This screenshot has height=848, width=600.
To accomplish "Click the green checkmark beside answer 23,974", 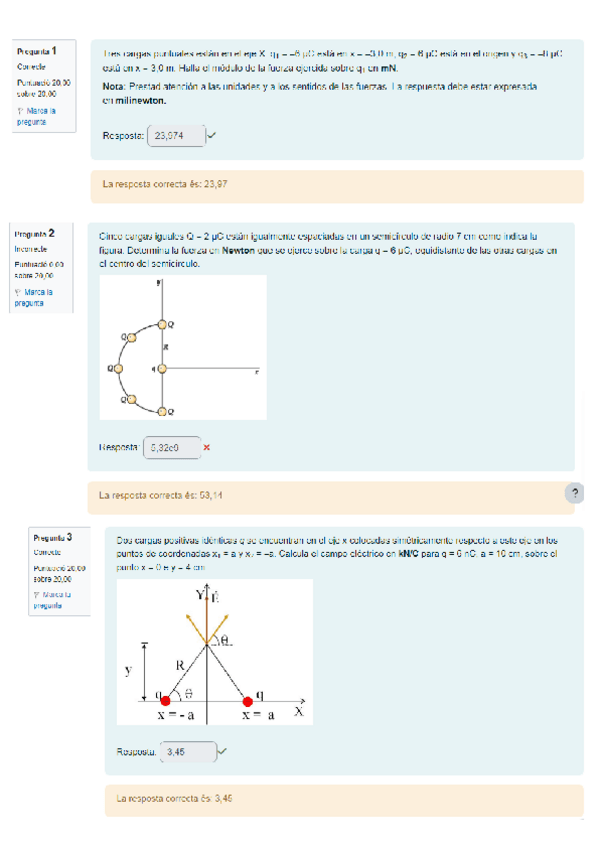I will (212, 135).
